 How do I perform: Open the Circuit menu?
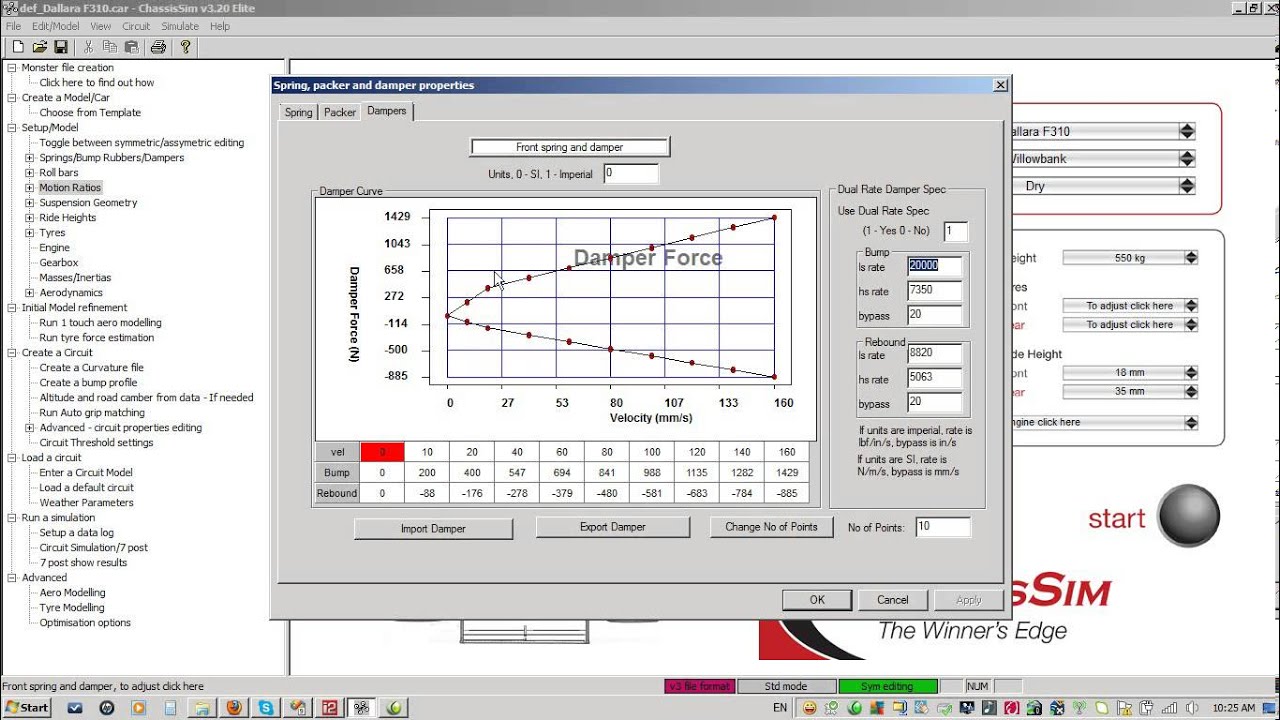(x=136, y=26)
